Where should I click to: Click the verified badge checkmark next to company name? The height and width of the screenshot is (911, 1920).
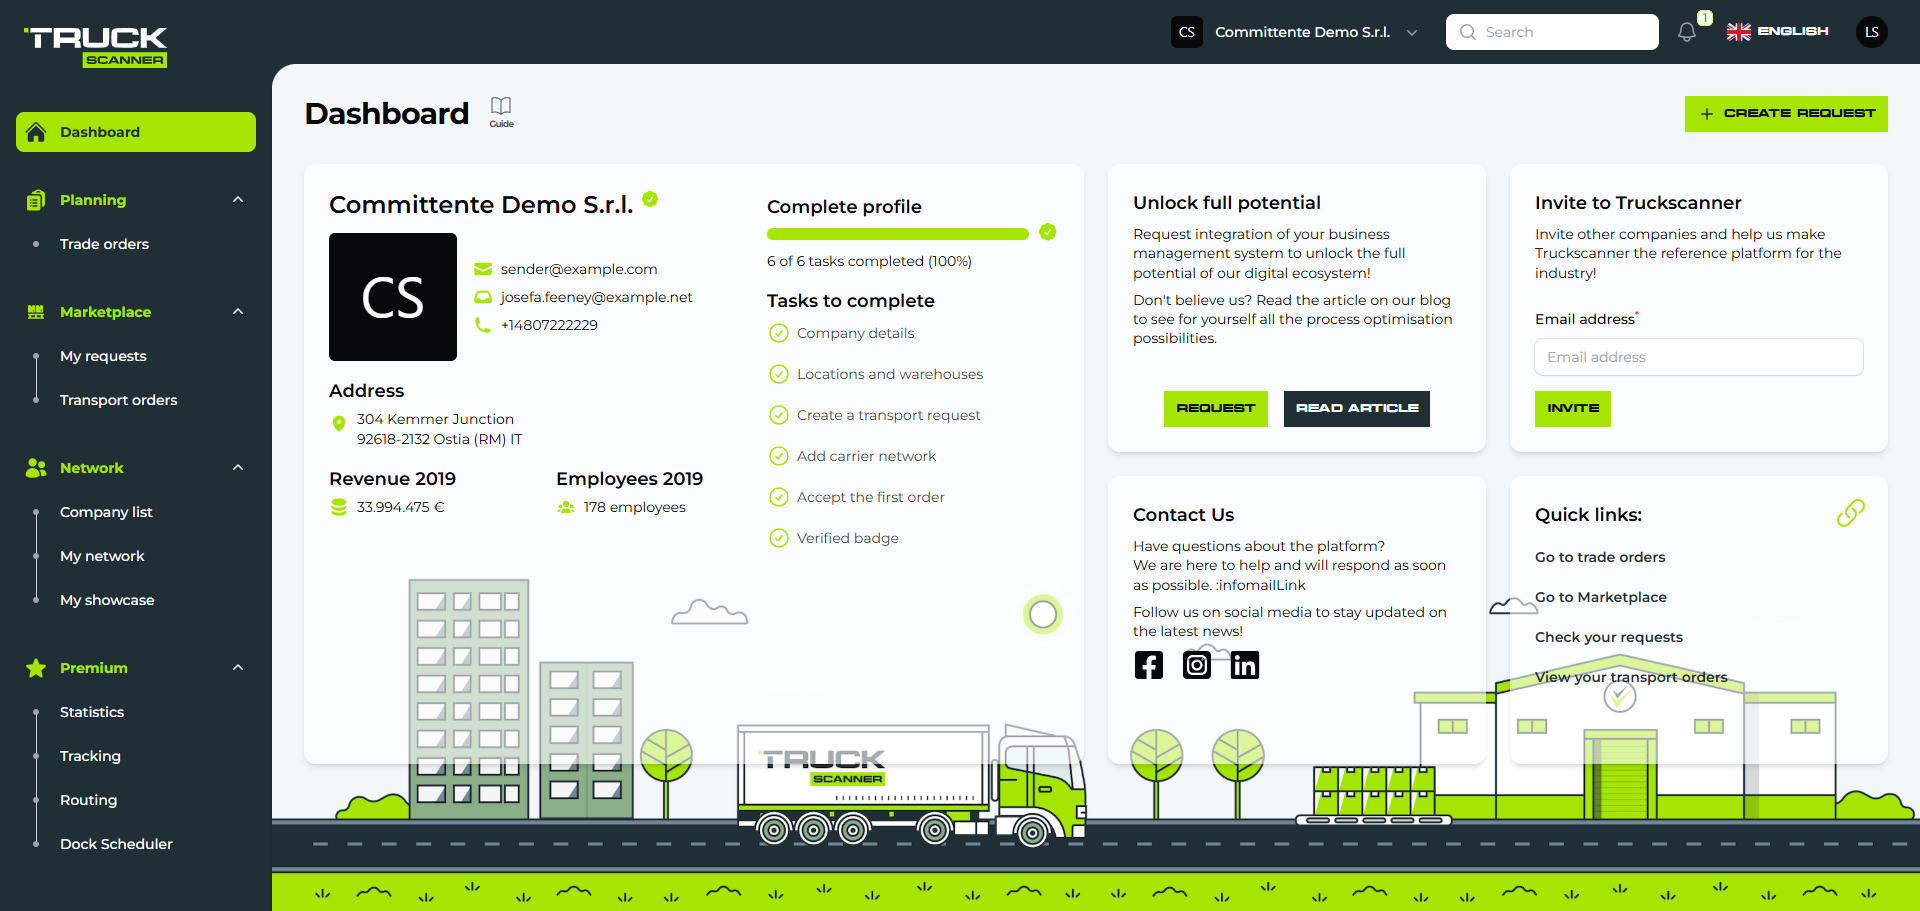pyautogui.click(x=650, y=200)
